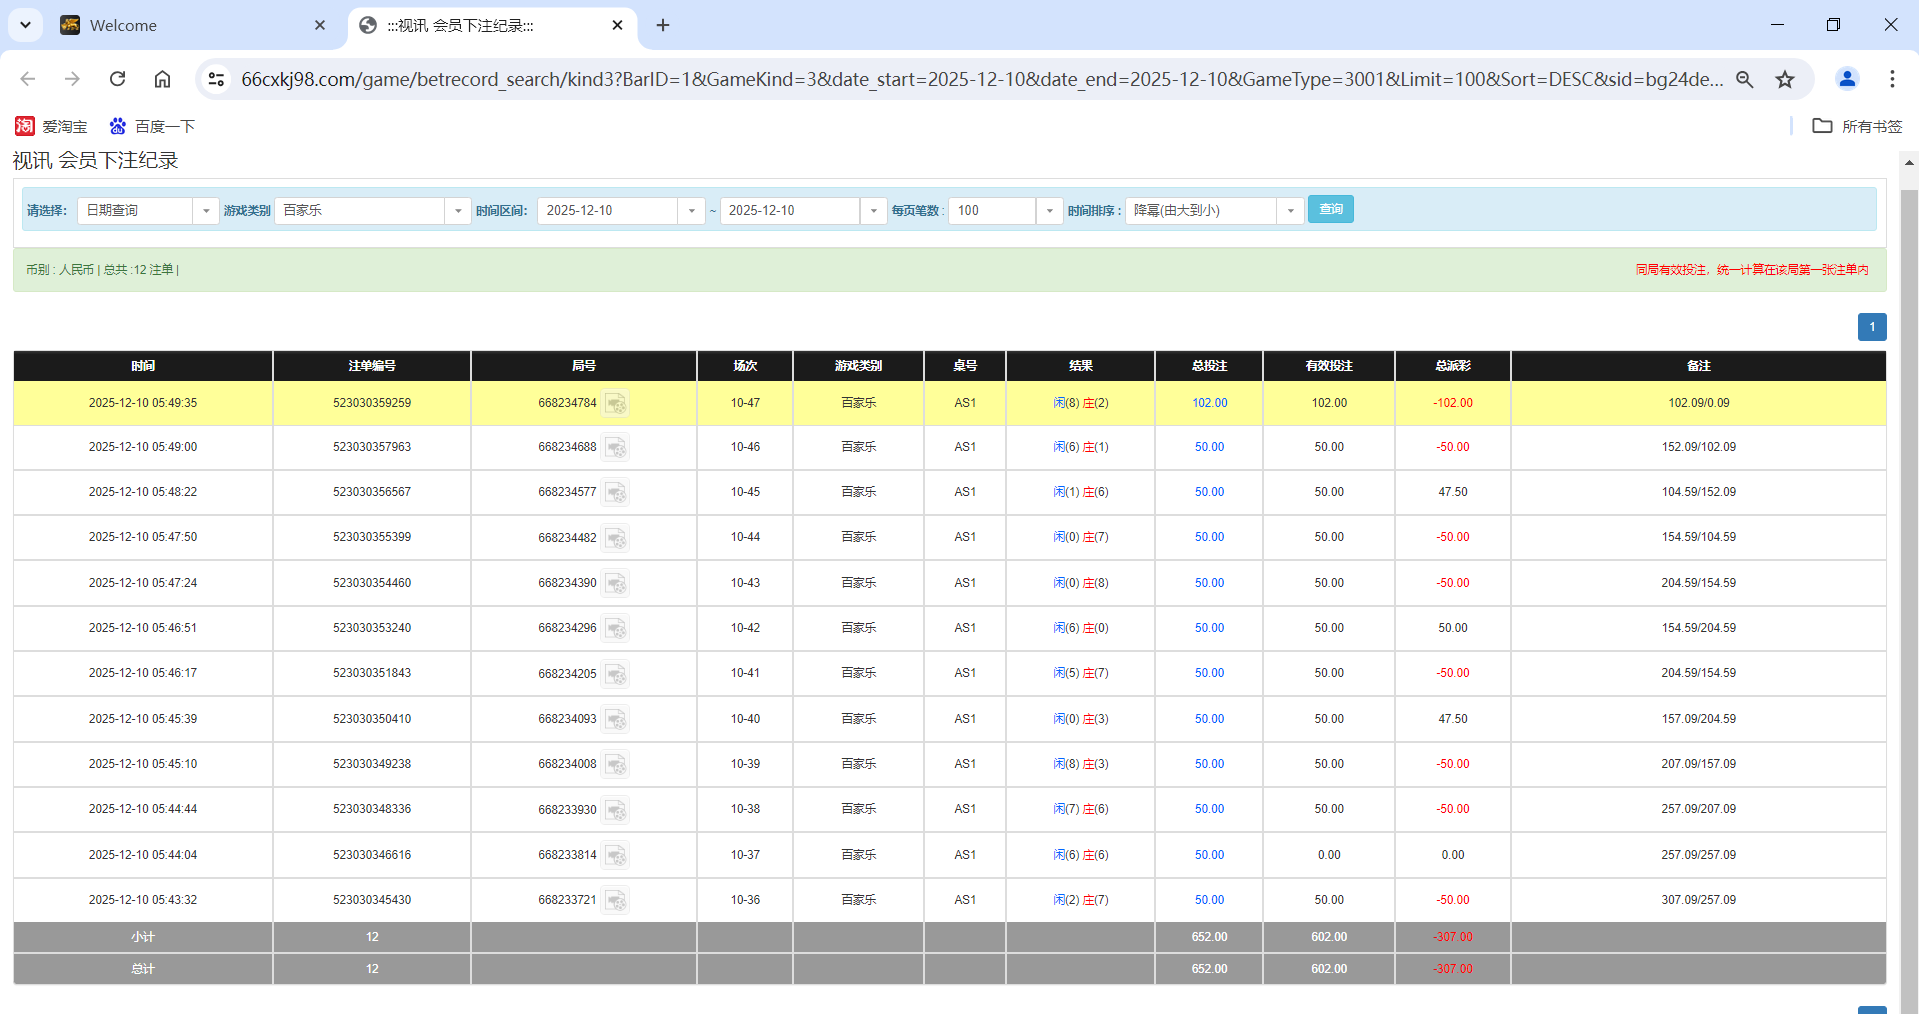
Task: Click the blue 102.00 total bet link
Action: click(1208, 403)
